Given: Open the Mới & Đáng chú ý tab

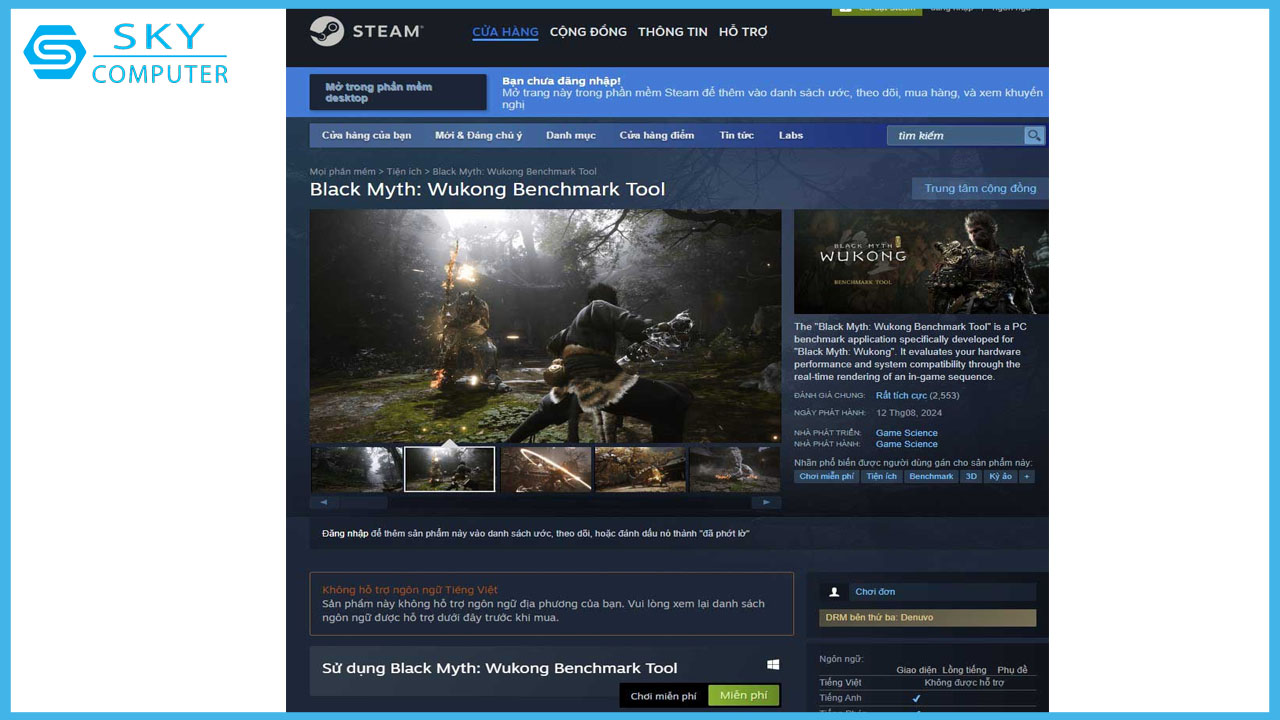Looking at the screenshot, I should click(478, 135).
